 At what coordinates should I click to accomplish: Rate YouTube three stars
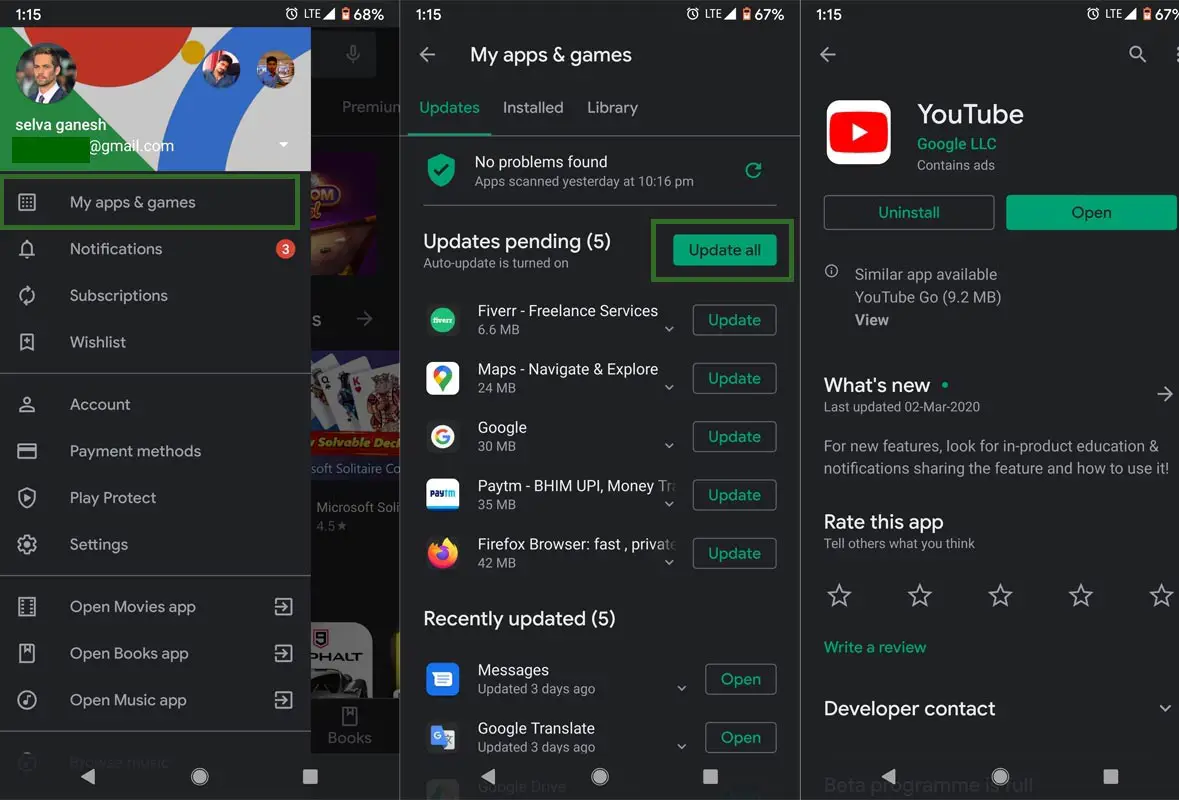coord(1000,596)
